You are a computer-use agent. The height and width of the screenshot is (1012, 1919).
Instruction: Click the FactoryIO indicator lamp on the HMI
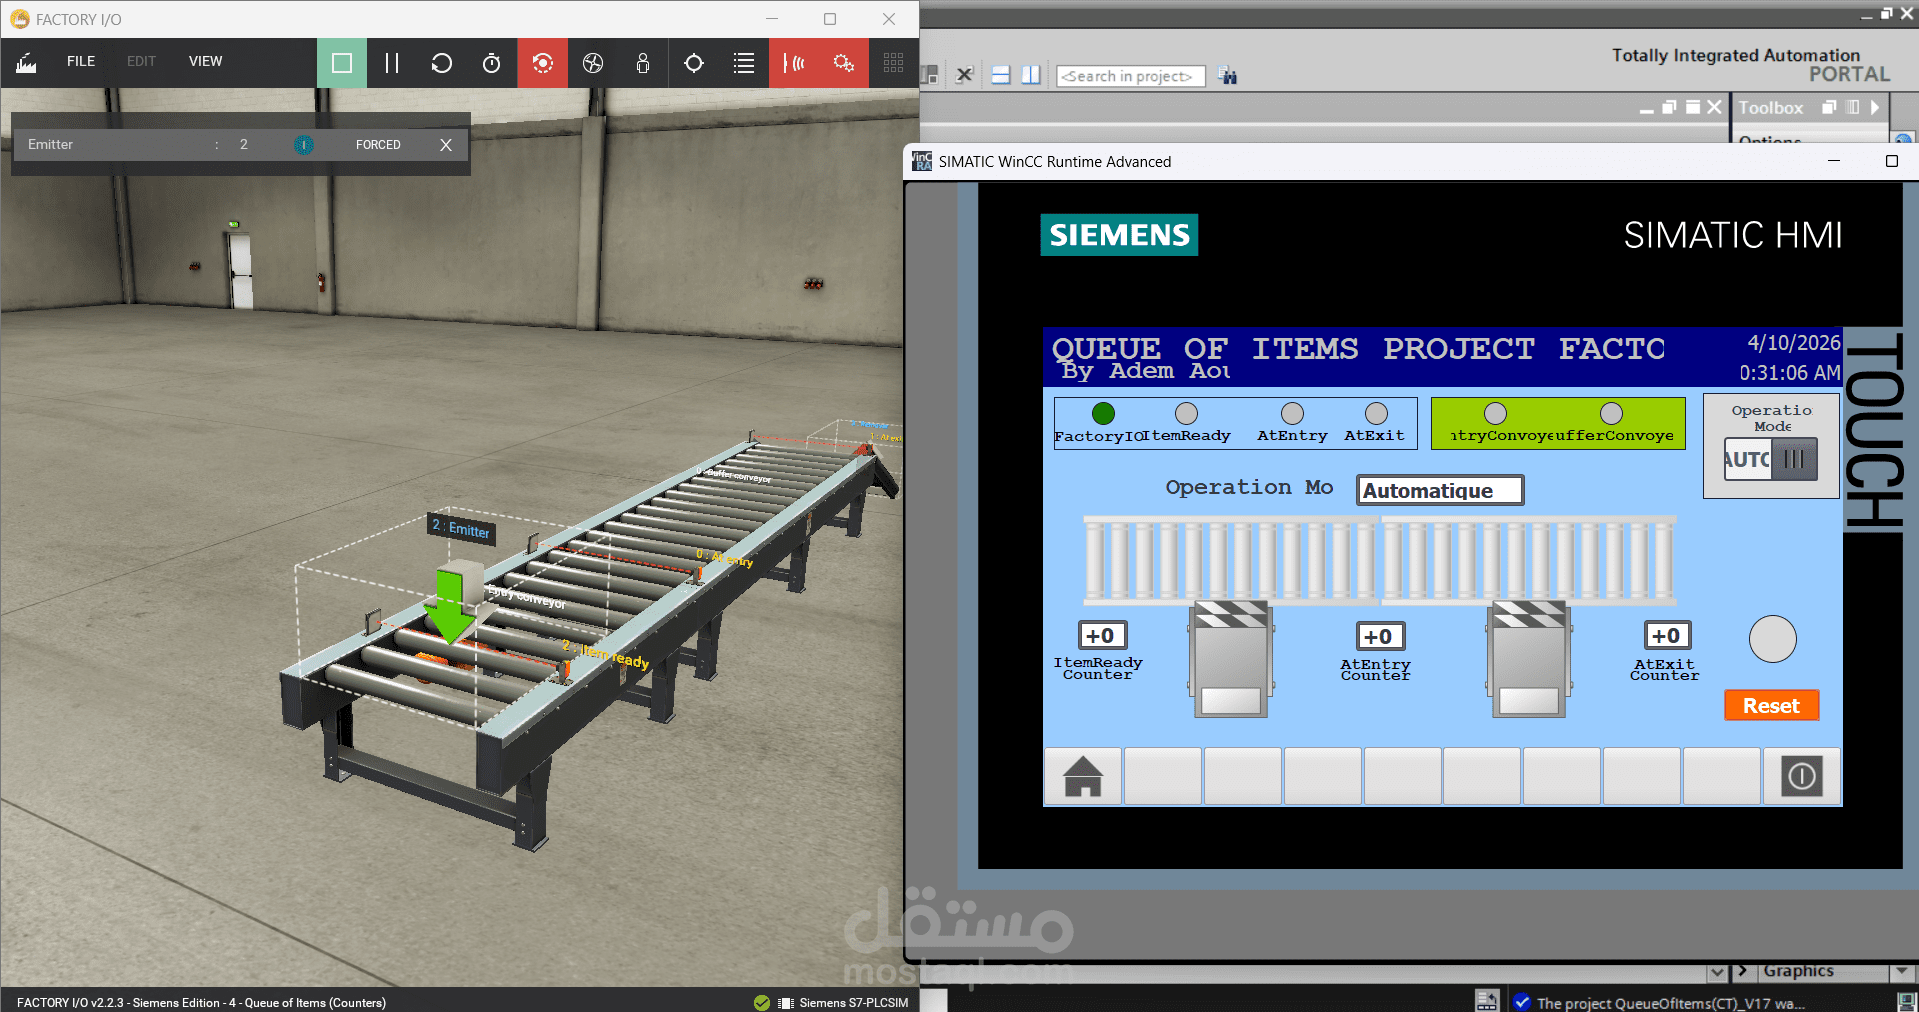[x=1103, y=413]
